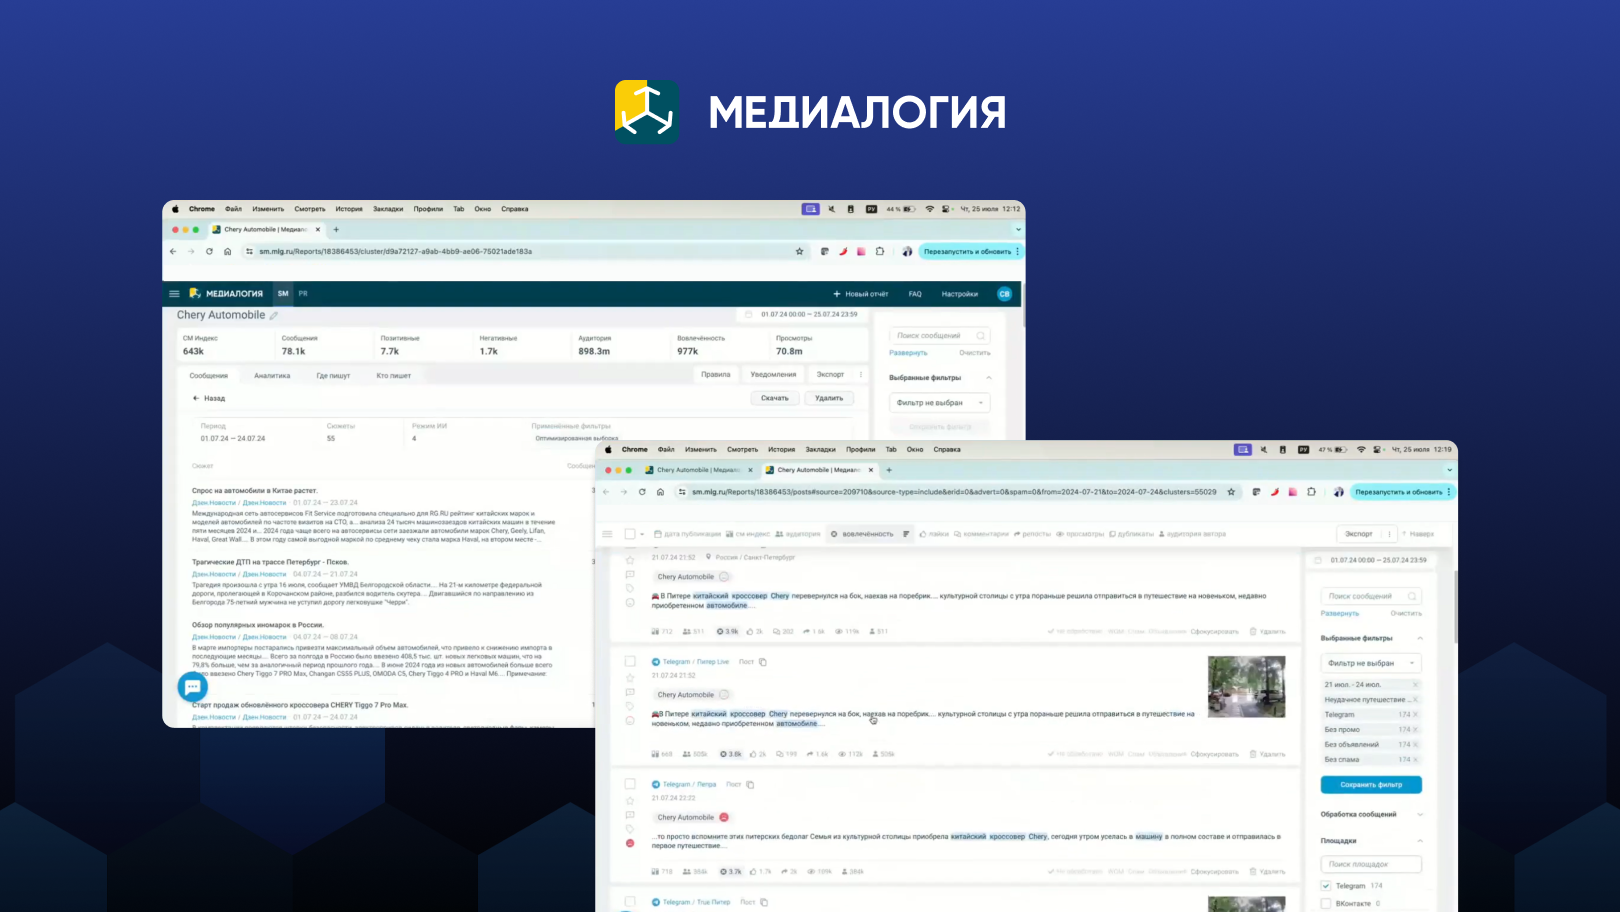Click the Поиск площадок search field
This screenshot has height=912, width=1620.
pos(1370,864)
